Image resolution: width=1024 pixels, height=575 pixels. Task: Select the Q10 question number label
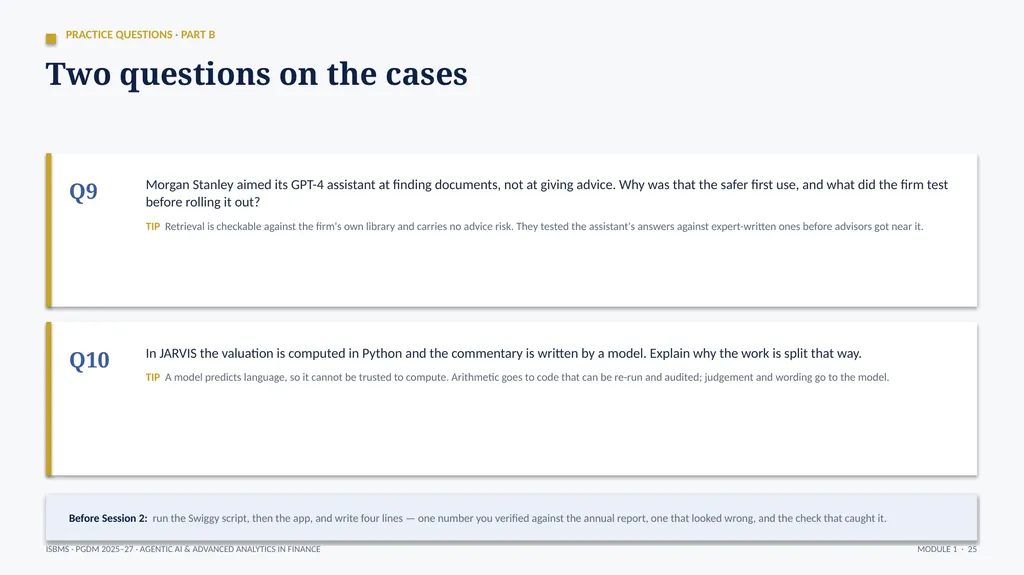click(x=89, y=360)
